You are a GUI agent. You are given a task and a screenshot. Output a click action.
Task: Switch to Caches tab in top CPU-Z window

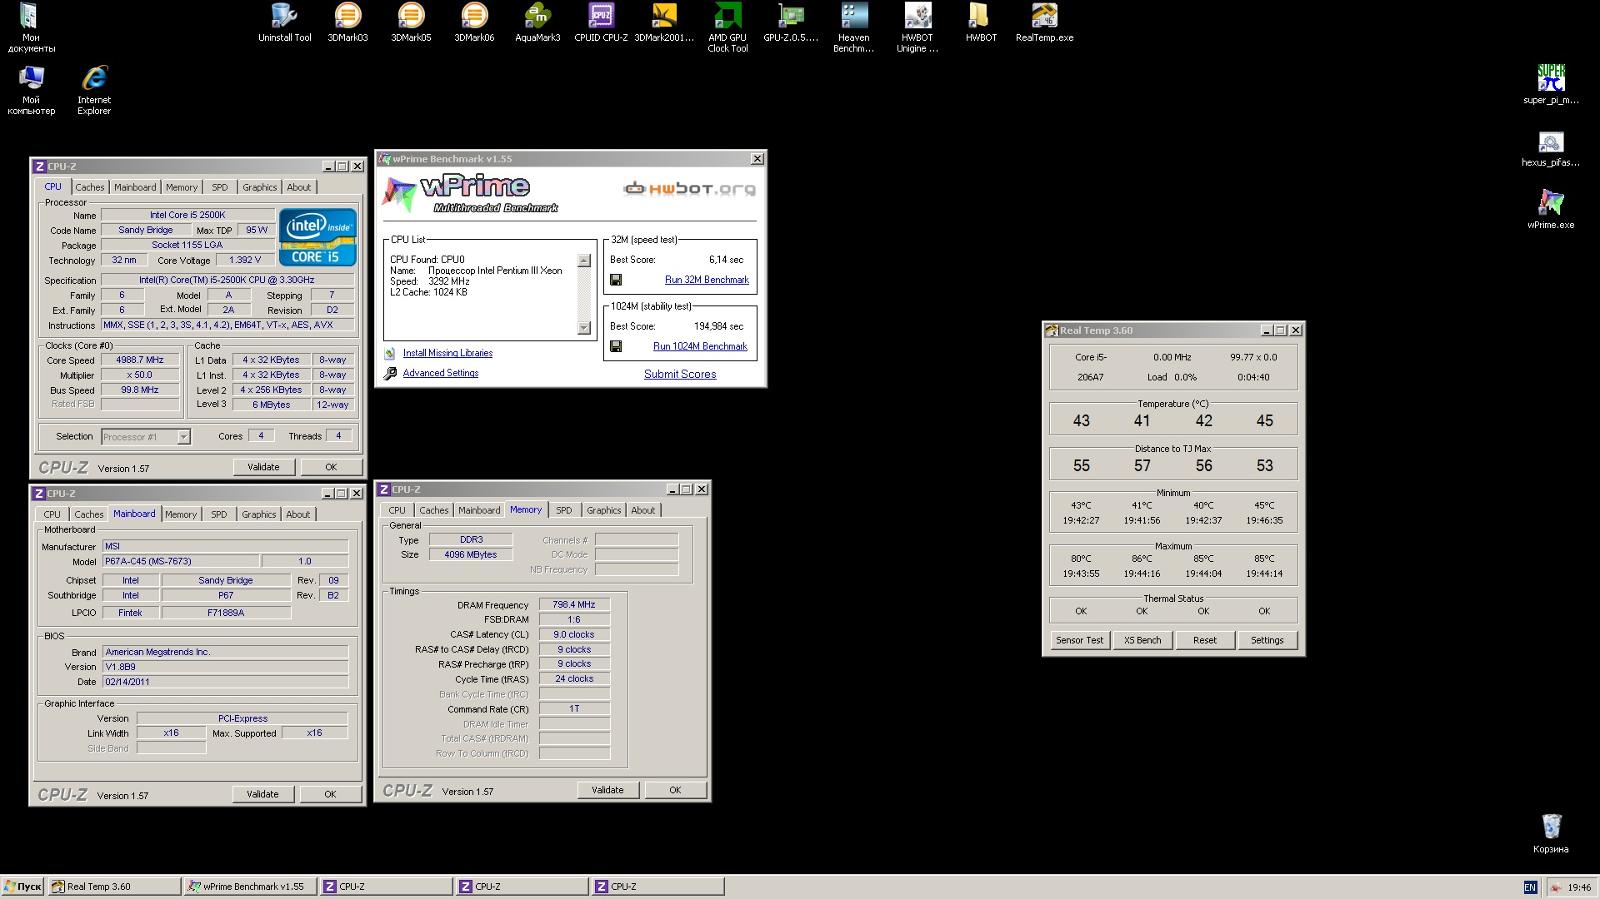(89, 187)
